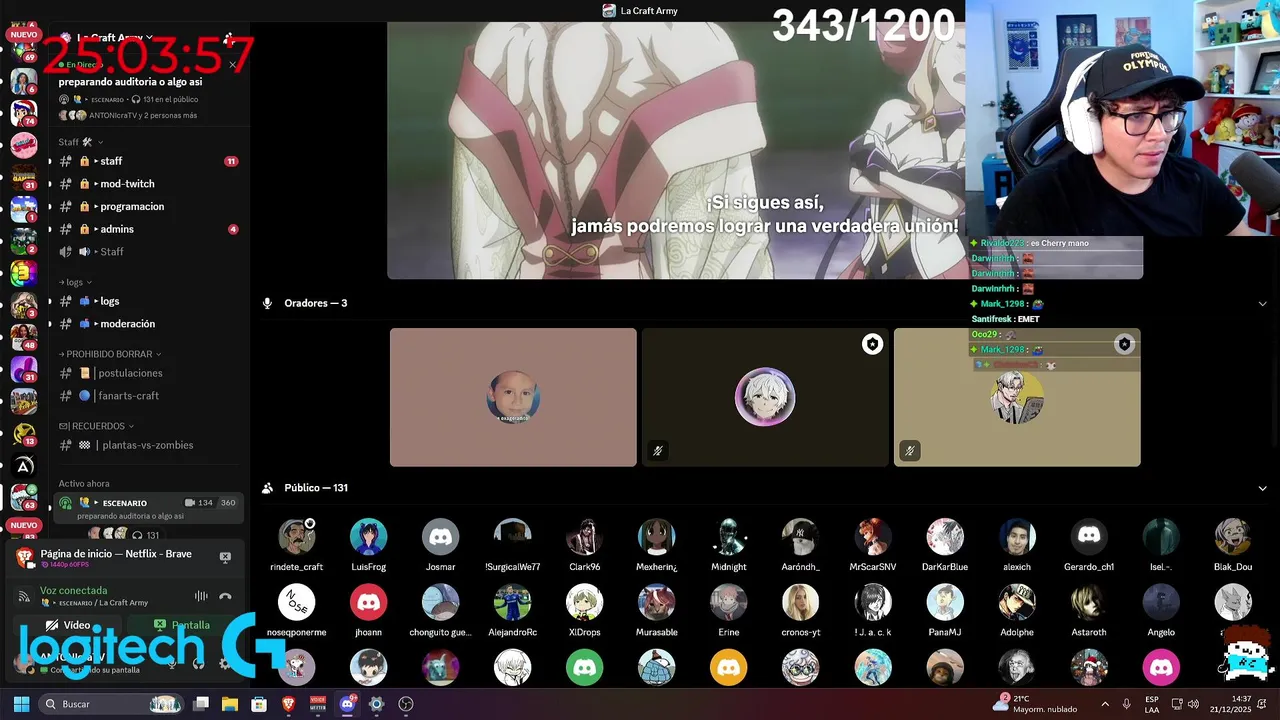Toggle noise suppression waveform icon

(201, 596)
